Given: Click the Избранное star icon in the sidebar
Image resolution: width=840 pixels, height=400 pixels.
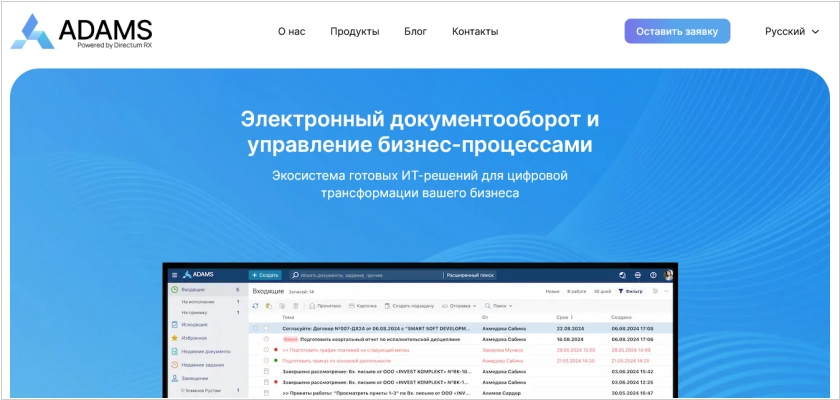Looking at the screenshot, I should click(x=175, y=338).
